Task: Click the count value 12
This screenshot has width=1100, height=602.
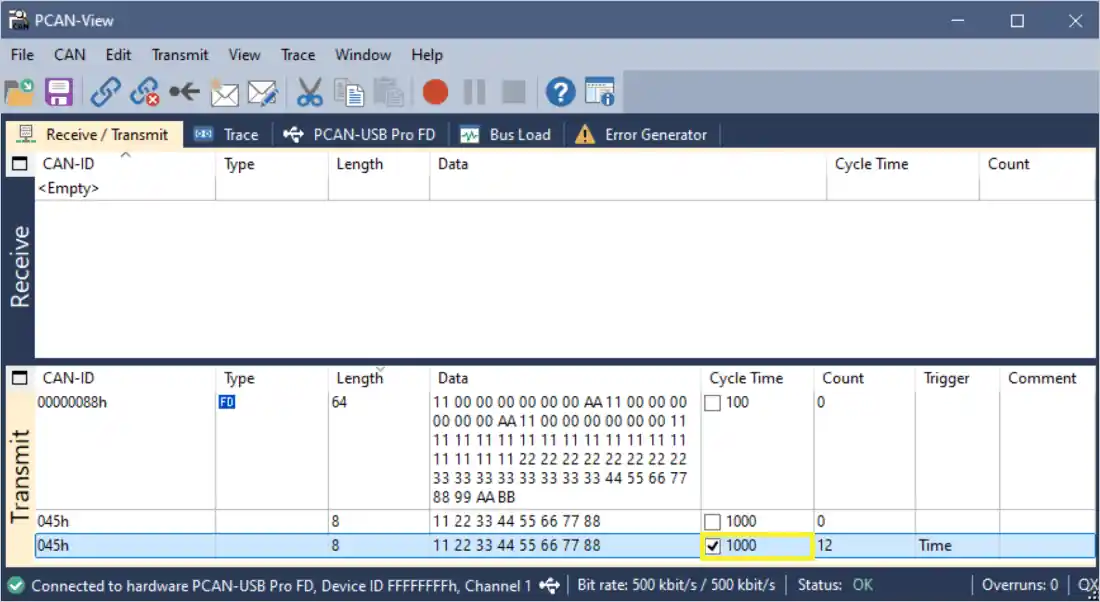Action: pyautogui.click(x=825, y=546)
